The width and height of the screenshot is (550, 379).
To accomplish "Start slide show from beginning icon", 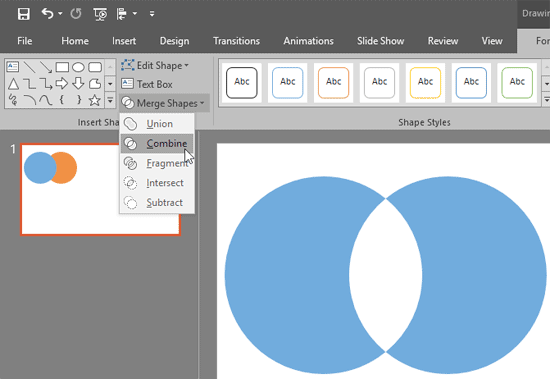I will point(100,14).
